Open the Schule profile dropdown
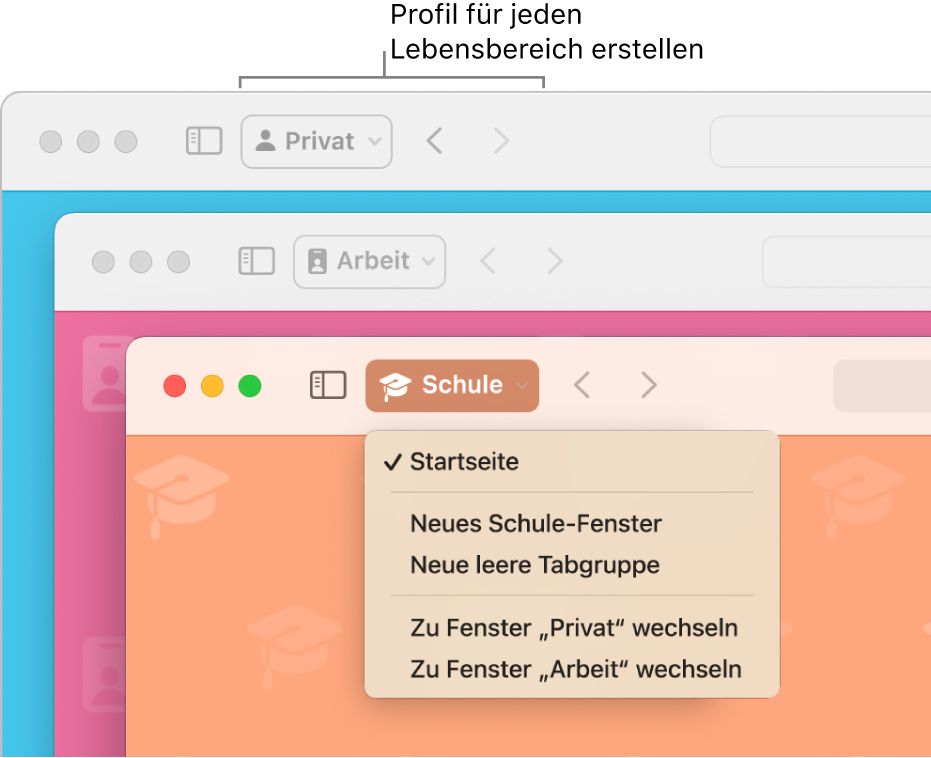931x758 pixels. point(452,385)
